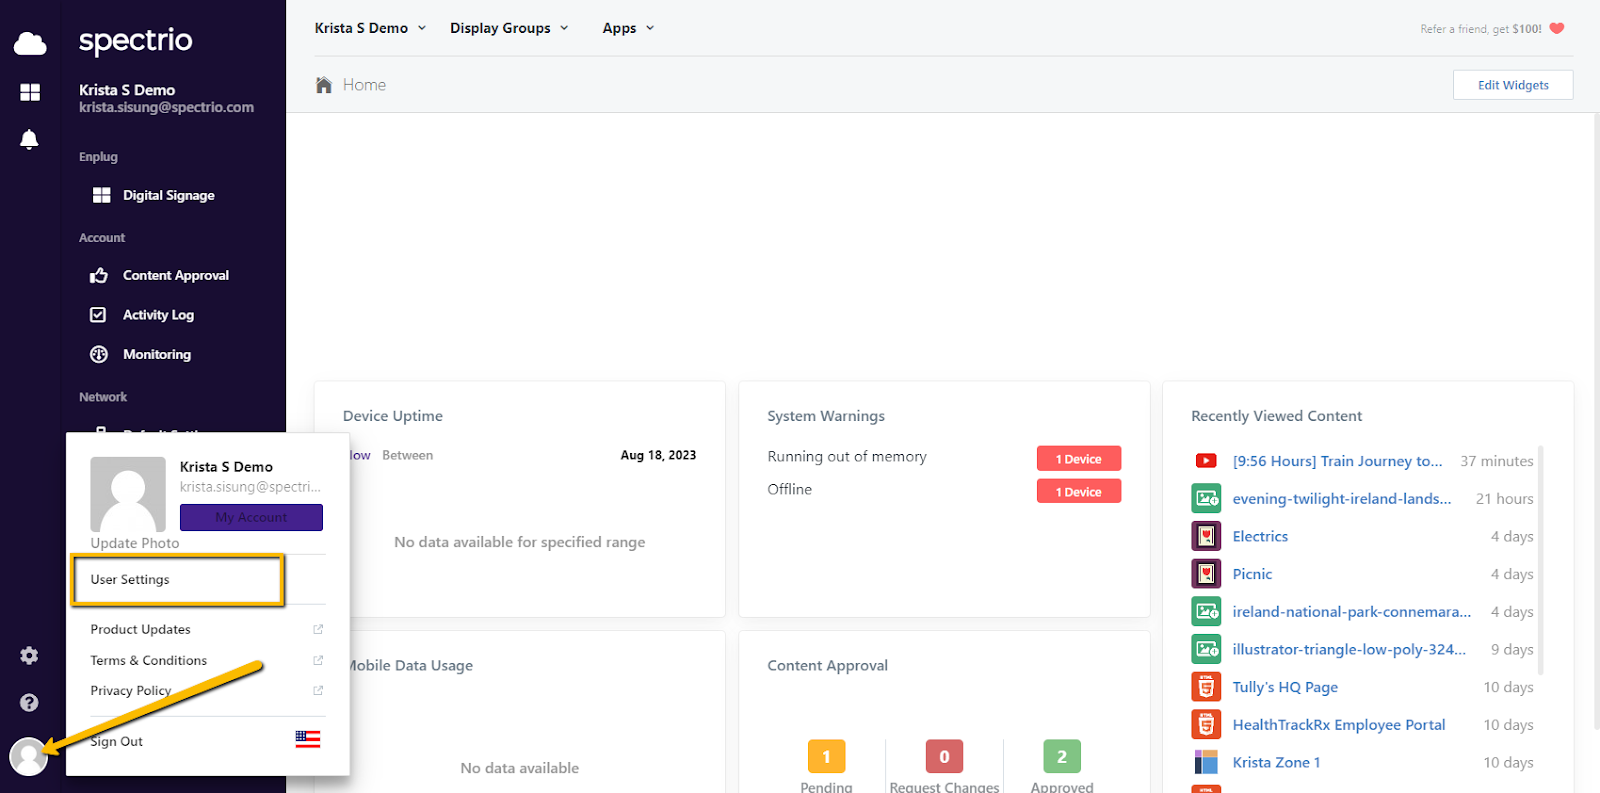Click the Home house icon in breadcrumb

[x=324, y=85]
